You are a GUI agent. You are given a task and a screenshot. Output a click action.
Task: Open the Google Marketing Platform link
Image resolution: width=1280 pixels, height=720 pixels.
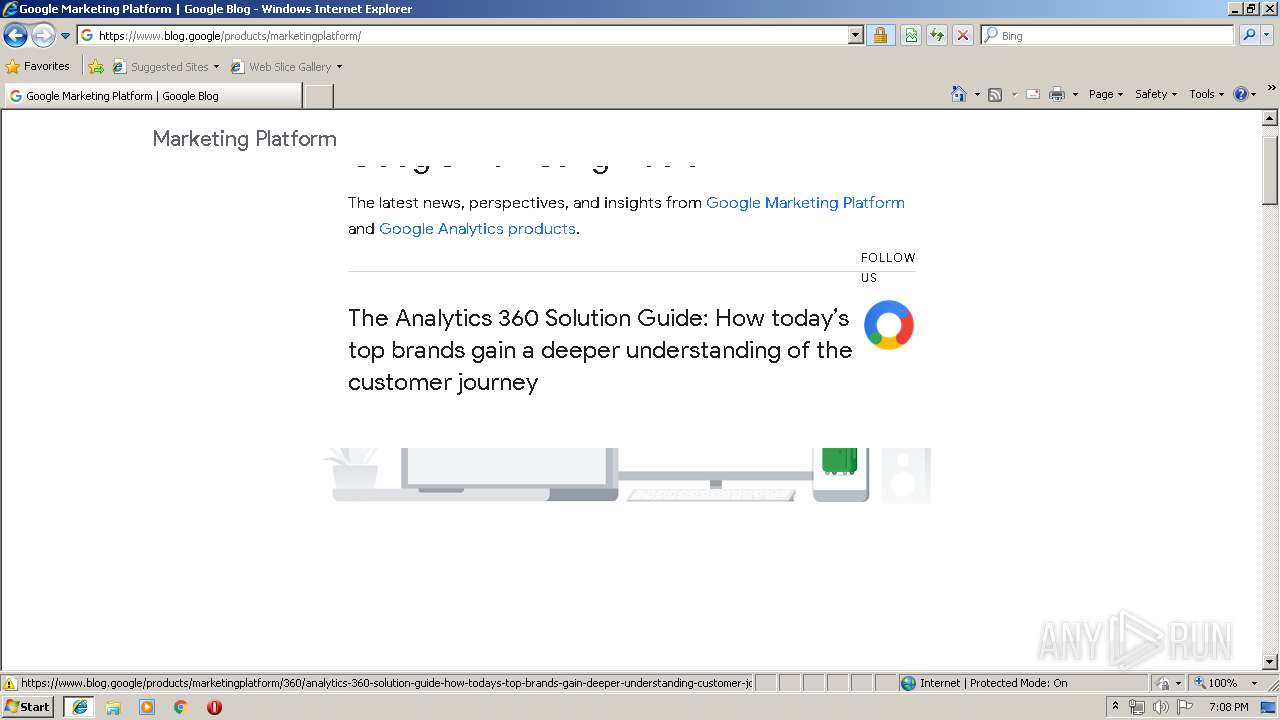point(805,202)
